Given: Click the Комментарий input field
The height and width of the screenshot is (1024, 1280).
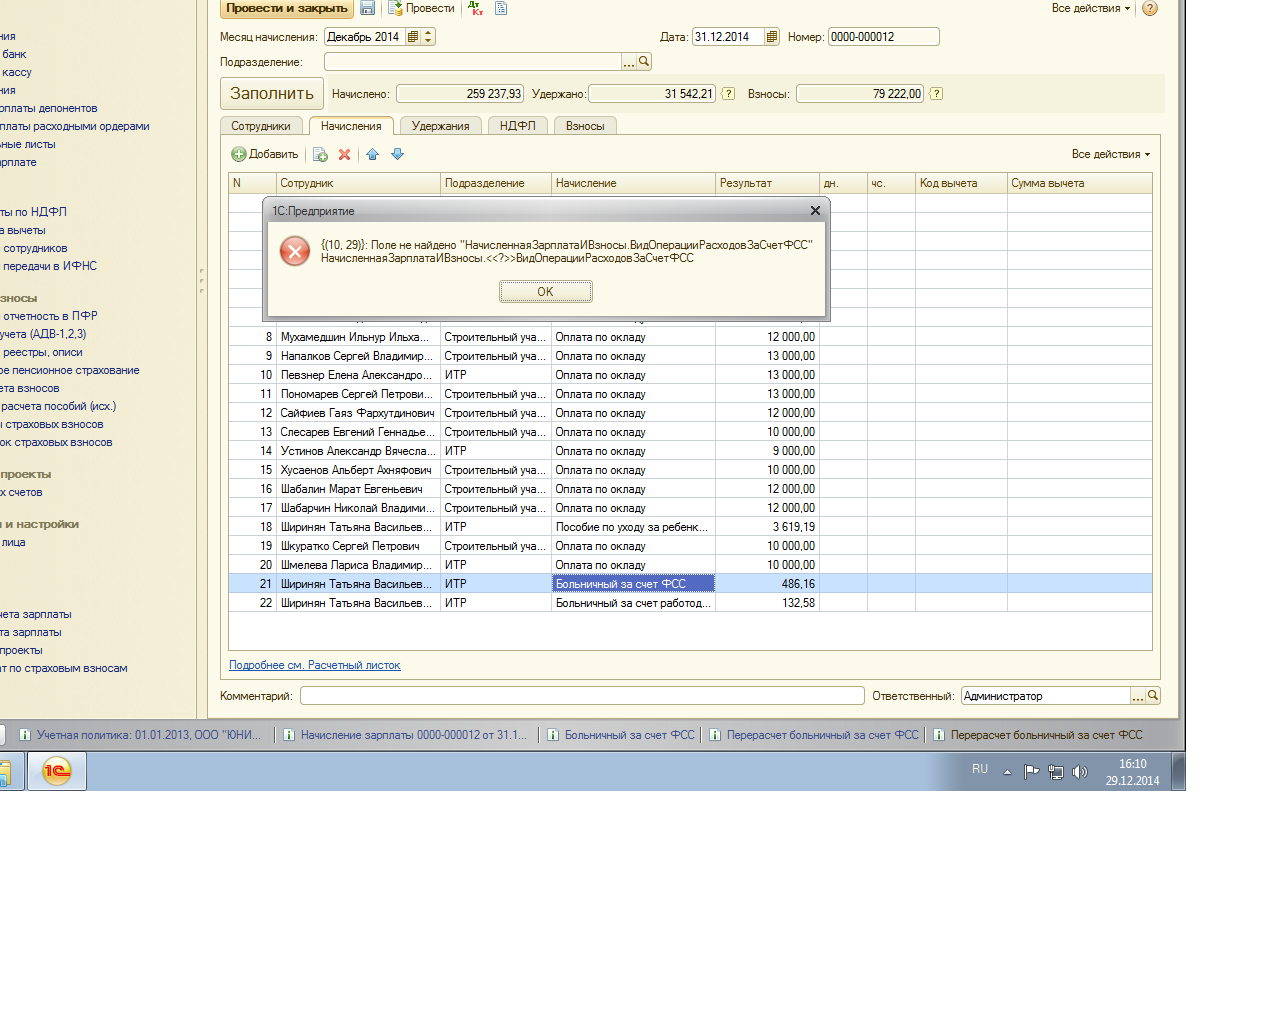Looking at the screenshot, I should 581,696.
